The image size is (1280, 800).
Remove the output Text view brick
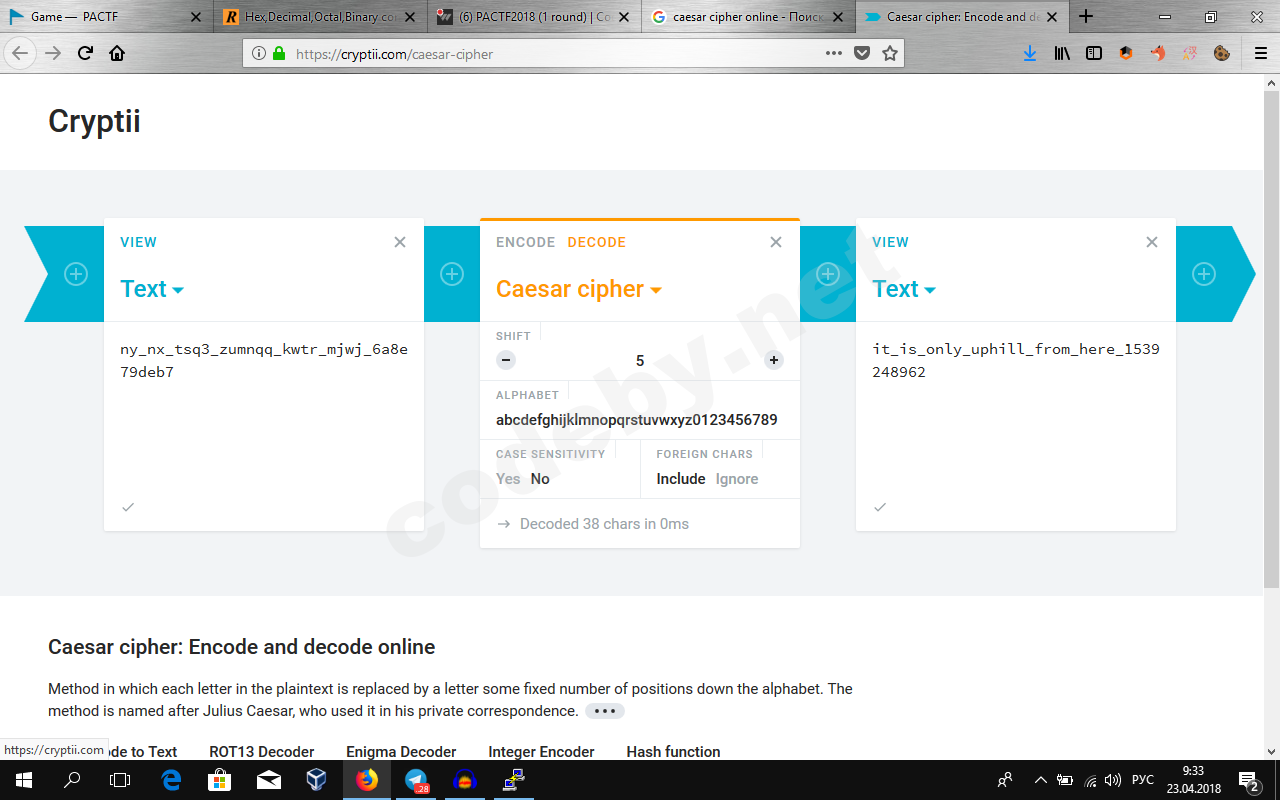pyautogui.click(x=1152, y=242)
